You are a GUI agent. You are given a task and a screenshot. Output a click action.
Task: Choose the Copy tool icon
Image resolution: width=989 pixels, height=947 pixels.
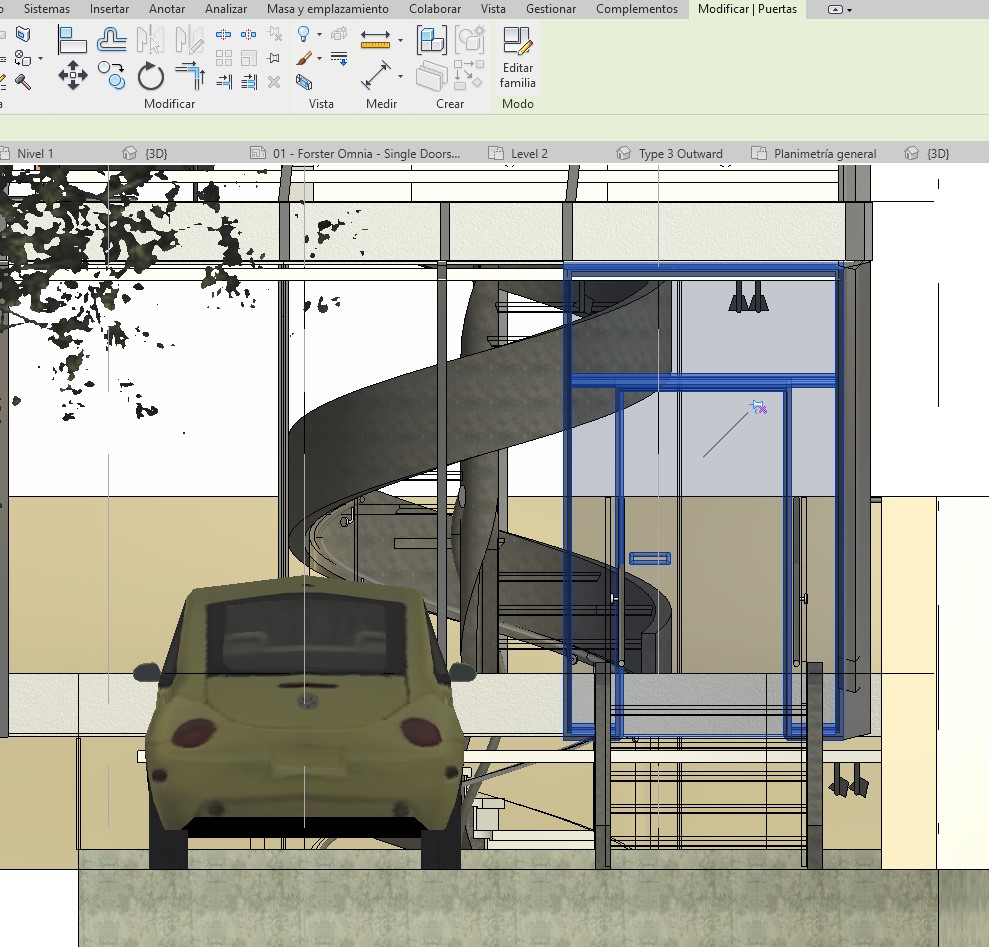click(111, 75)
